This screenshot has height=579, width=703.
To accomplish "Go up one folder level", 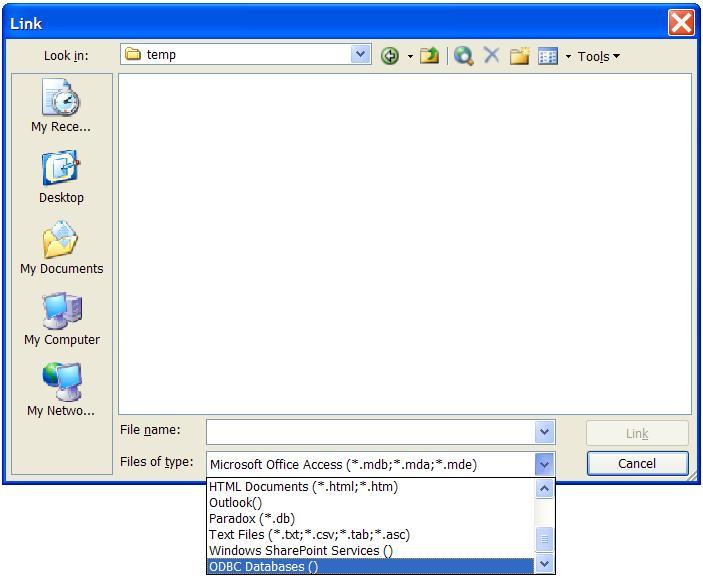I will (x=430, y=56).
